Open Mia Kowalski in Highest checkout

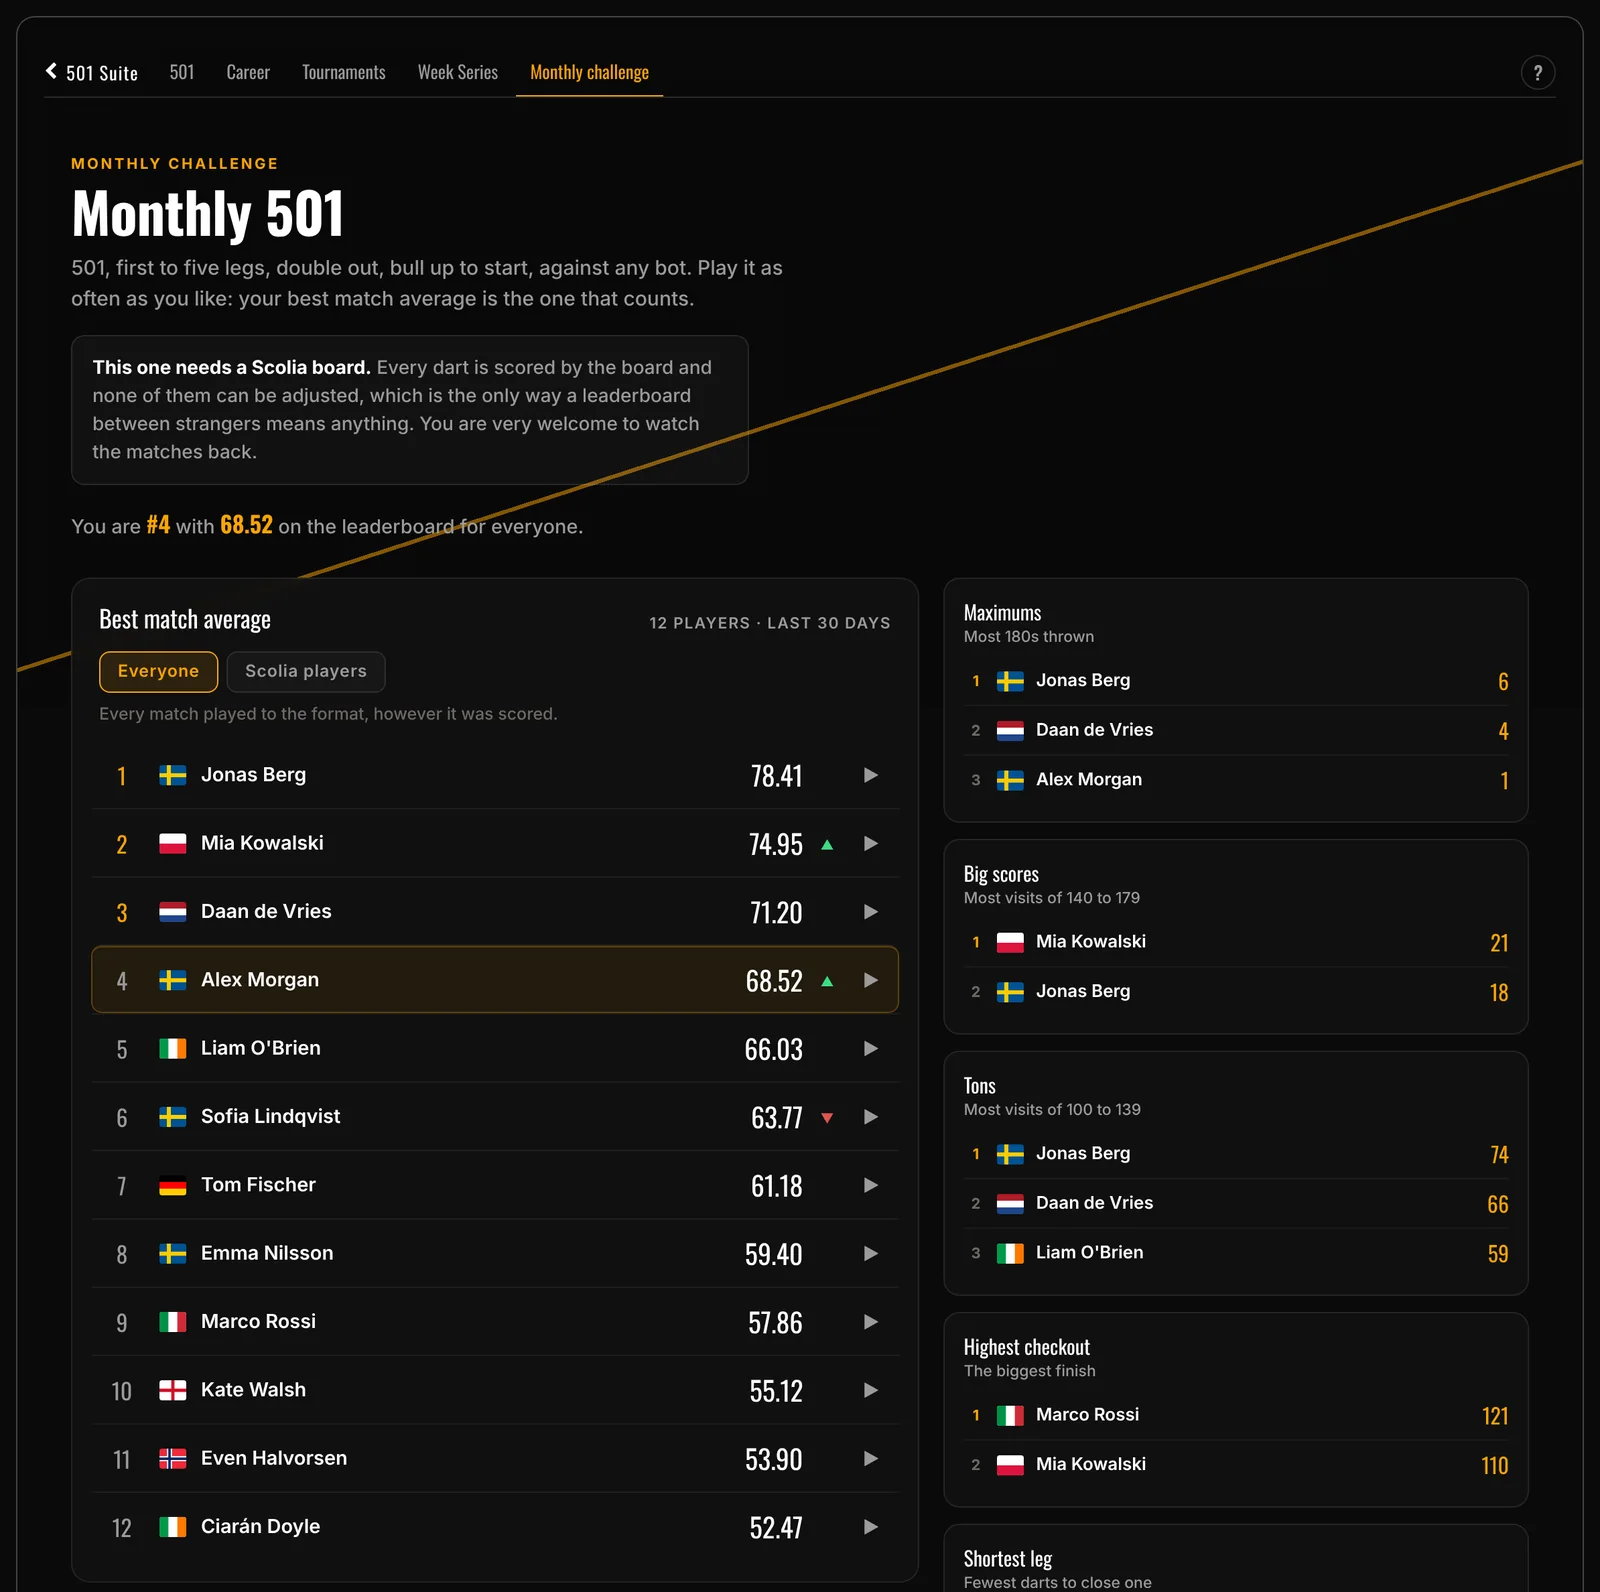pos(1236,1465)
